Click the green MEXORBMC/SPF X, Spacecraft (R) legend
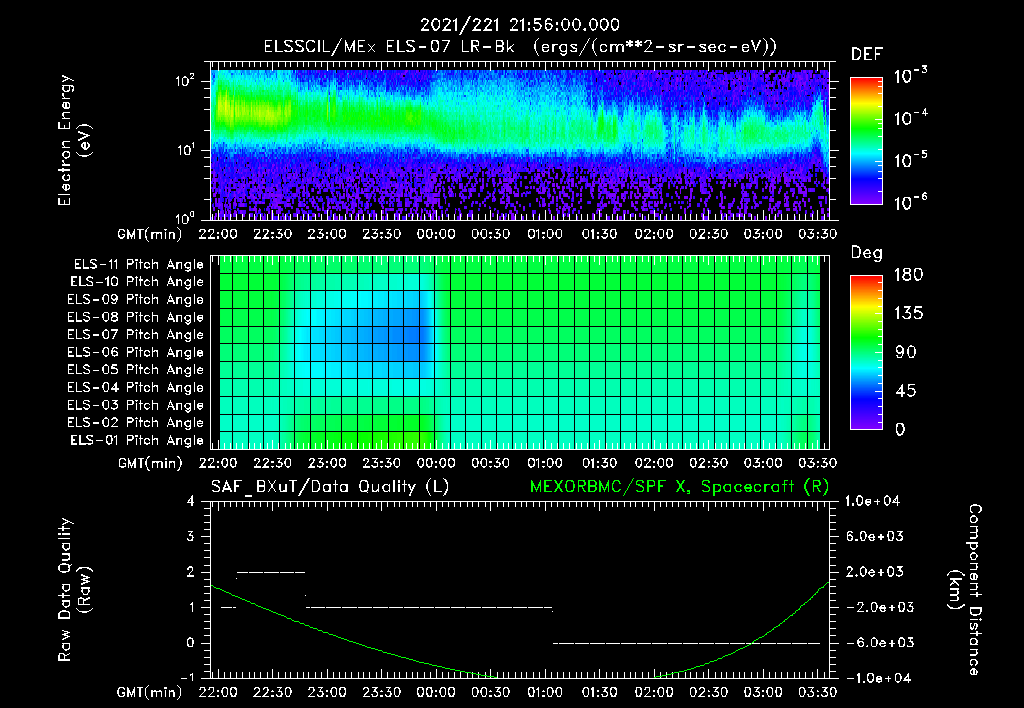 coord(679,487)
